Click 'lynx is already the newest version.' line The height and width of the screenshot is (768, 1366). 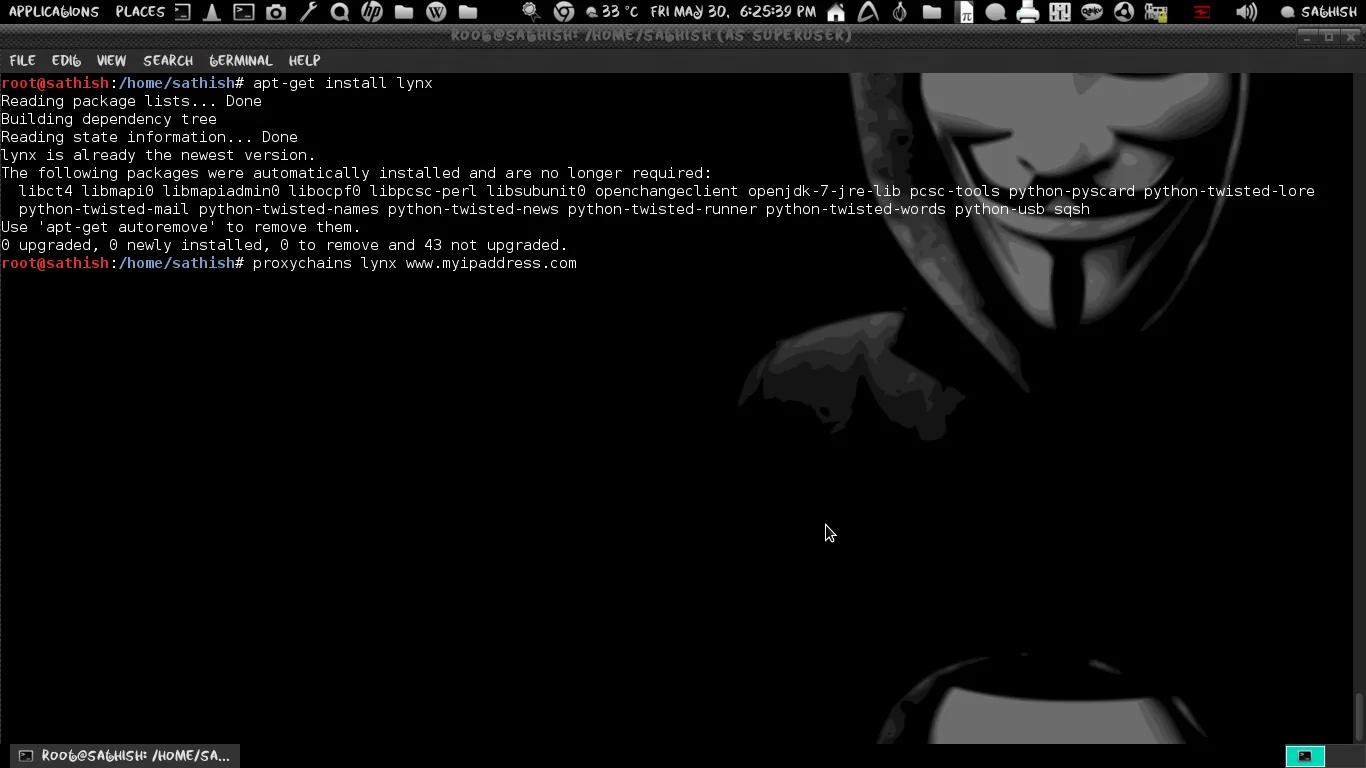tap(158, 155)
